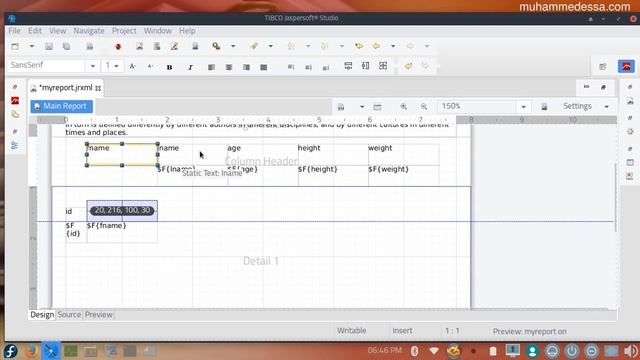Increase font size with the larger A icon

(132, 66)
